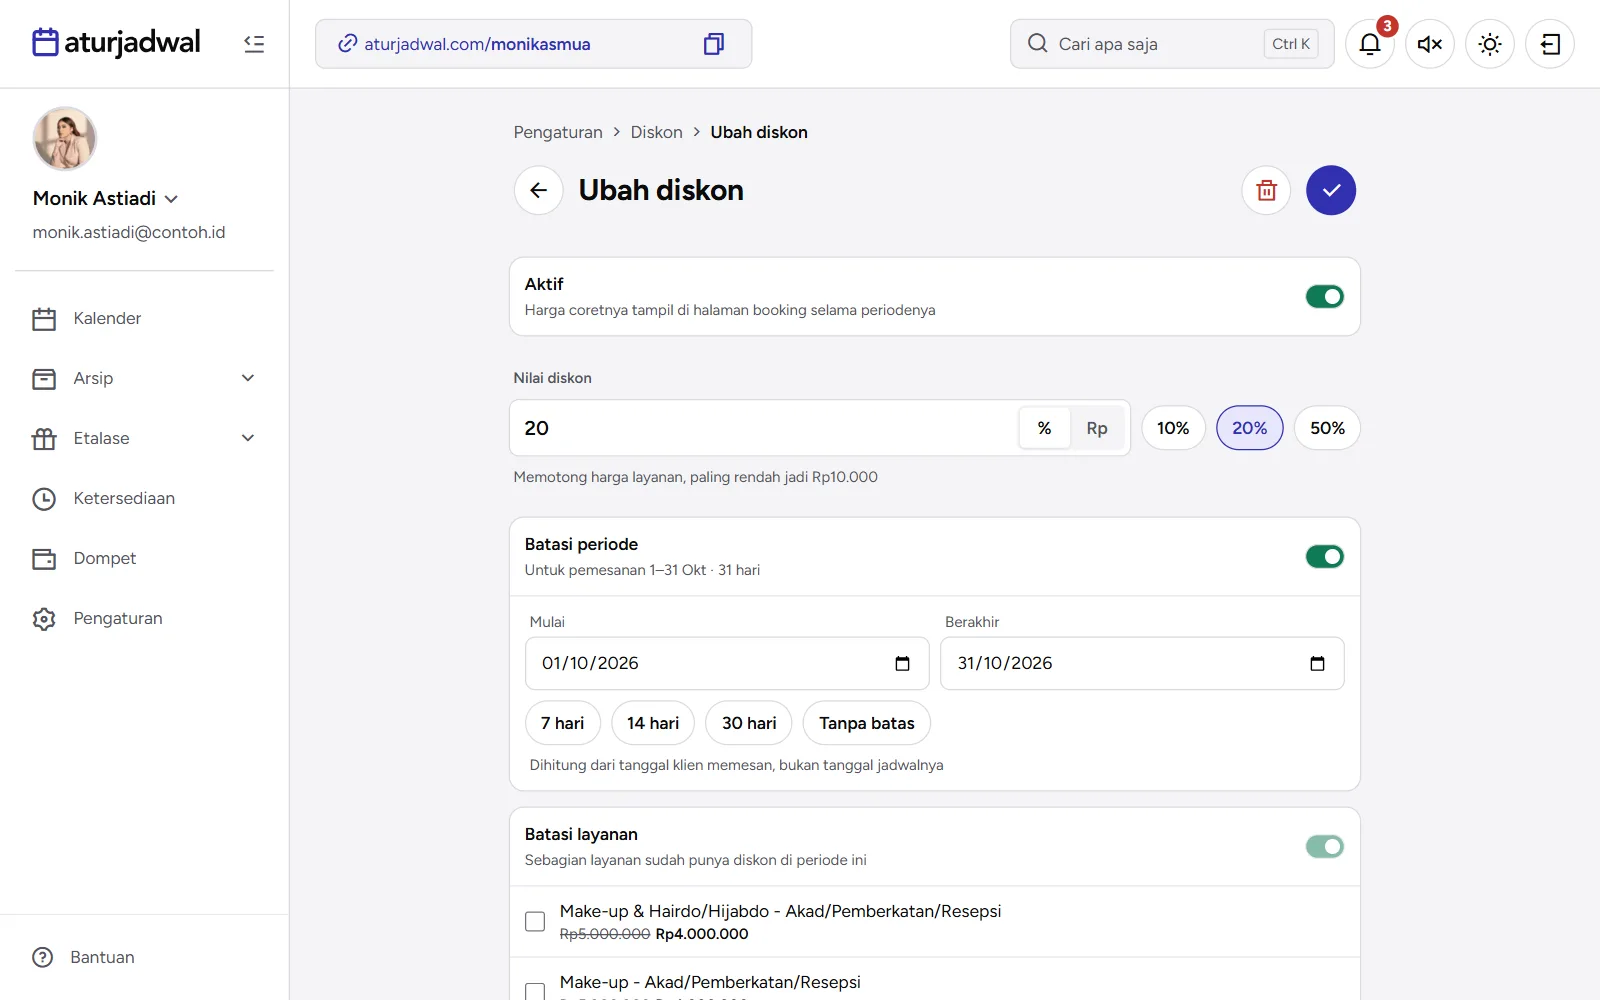This screenshot has width=1600, height=1000.
Task: Toggle the Batasi periode switch
Action: pos(1324,556)
